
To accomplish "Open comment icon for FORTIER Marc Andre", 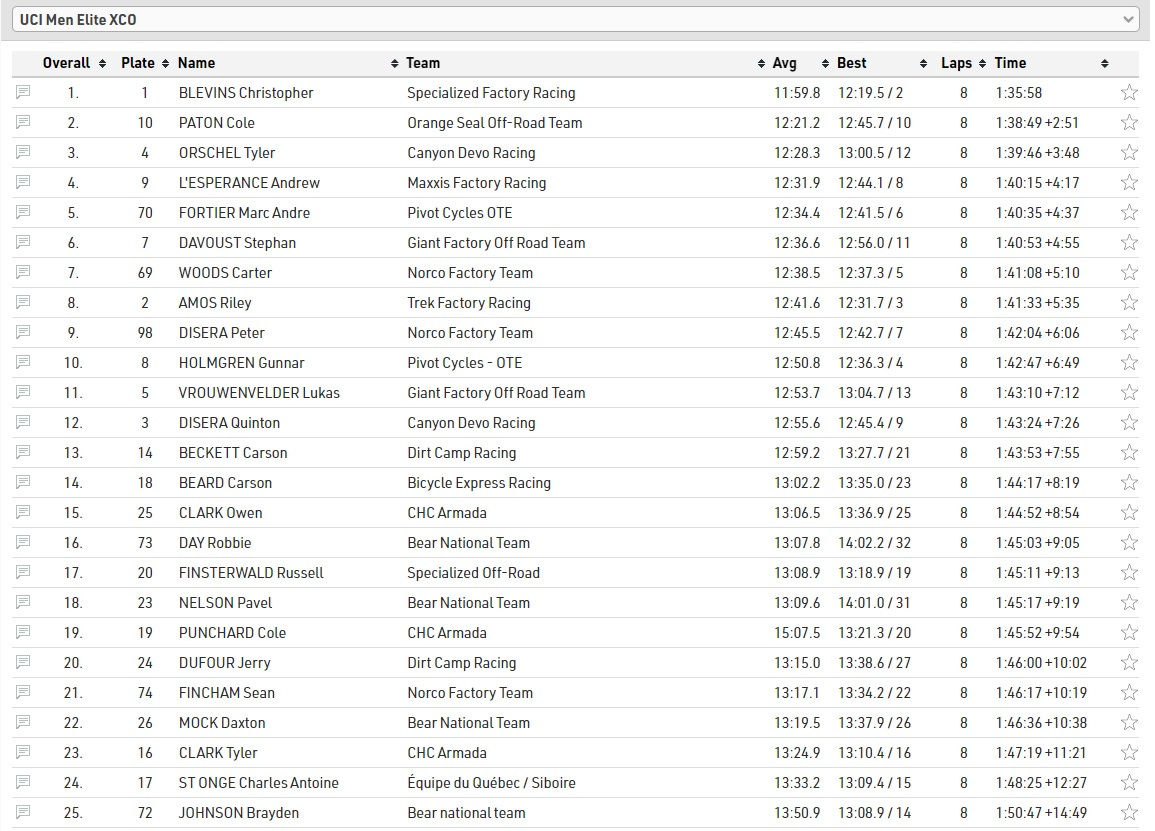I will point(24,212).
